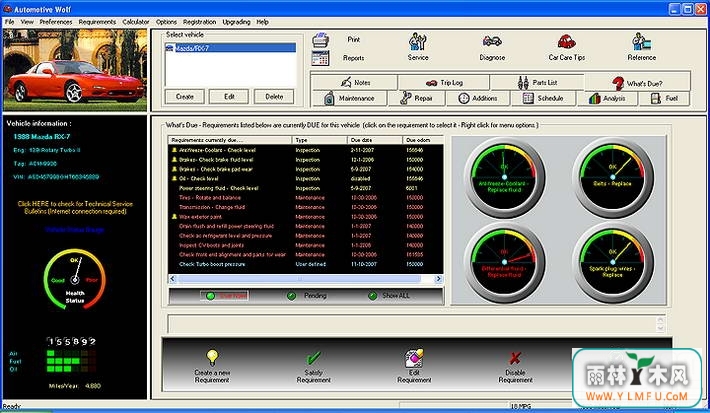The image size is (710, 413).
Task: Open the Upgrading menu
Action: click(x=236, y=22)
